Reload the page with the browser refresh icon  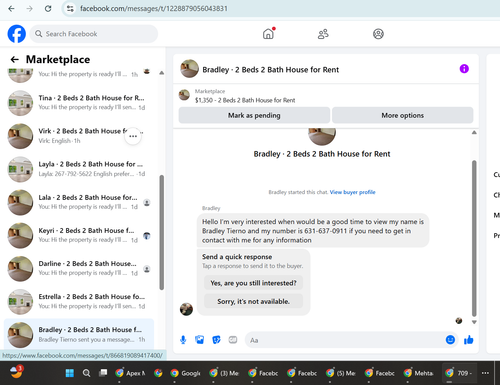[x=48, y=9]
